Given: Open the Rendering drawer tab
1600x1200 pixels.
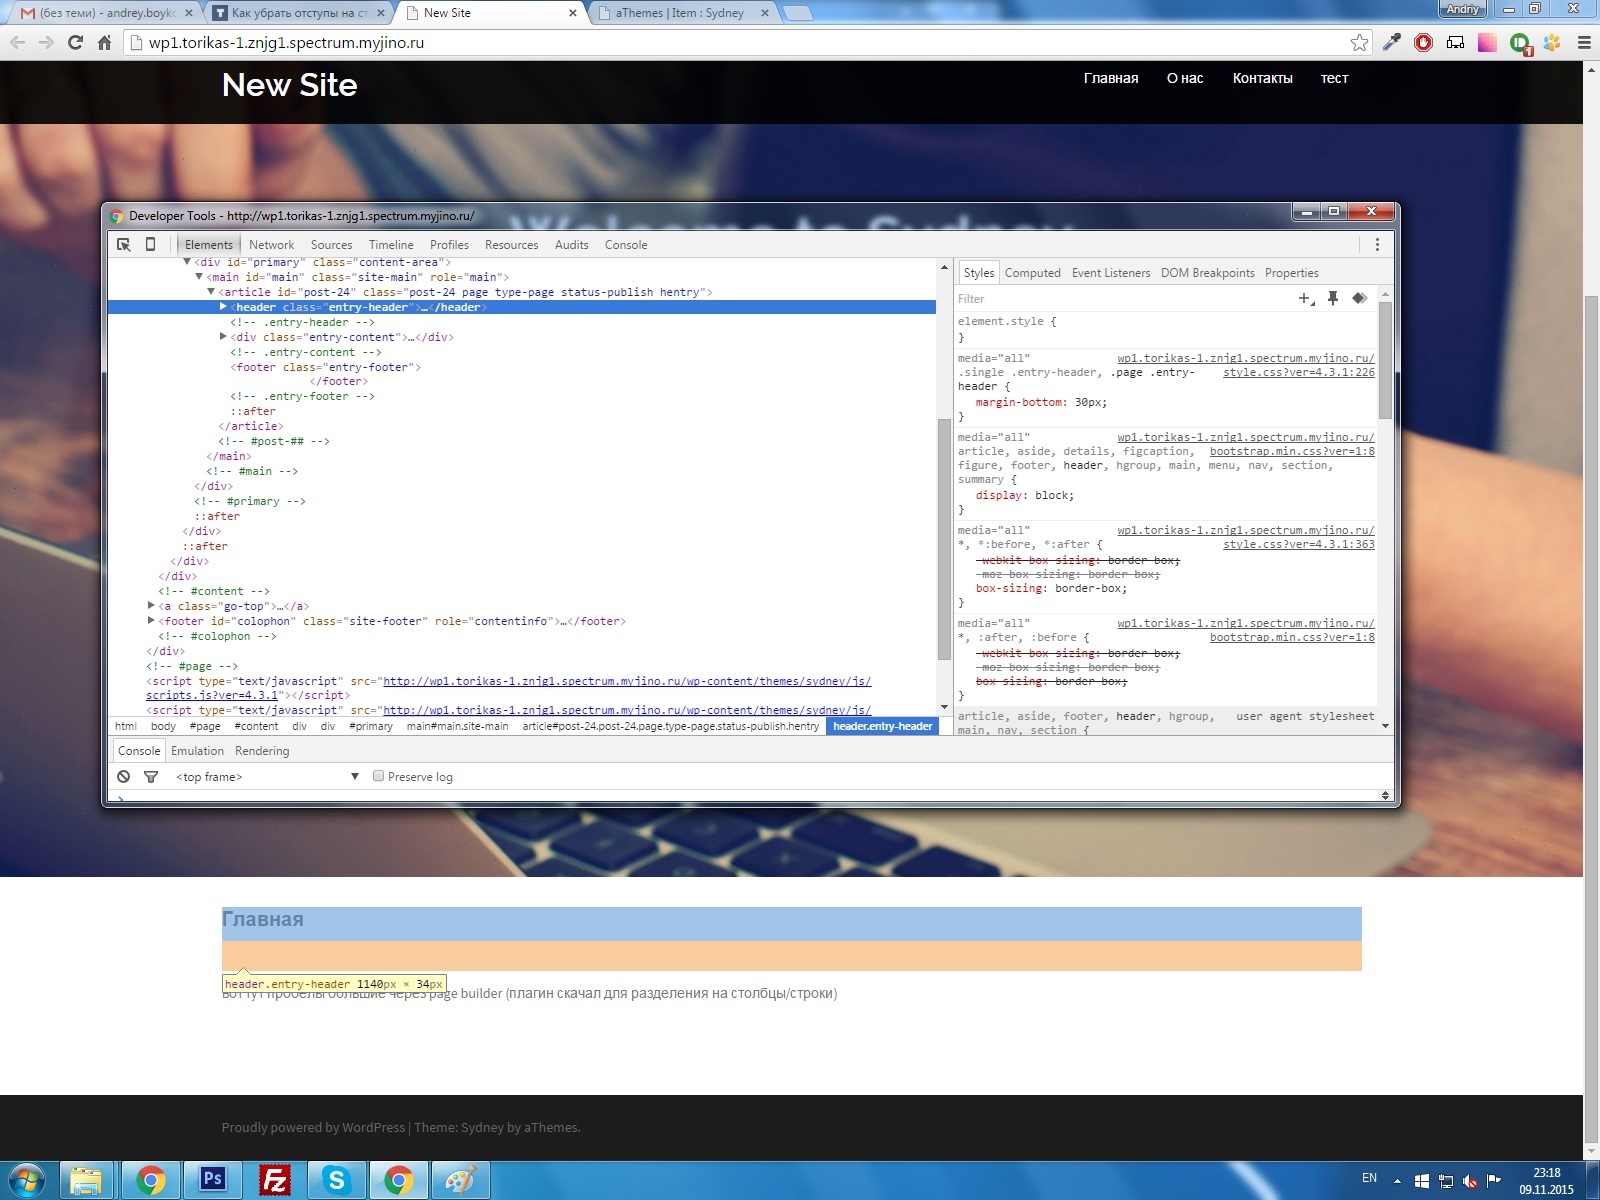Looking at the screenshot, I should pos(262,751).
